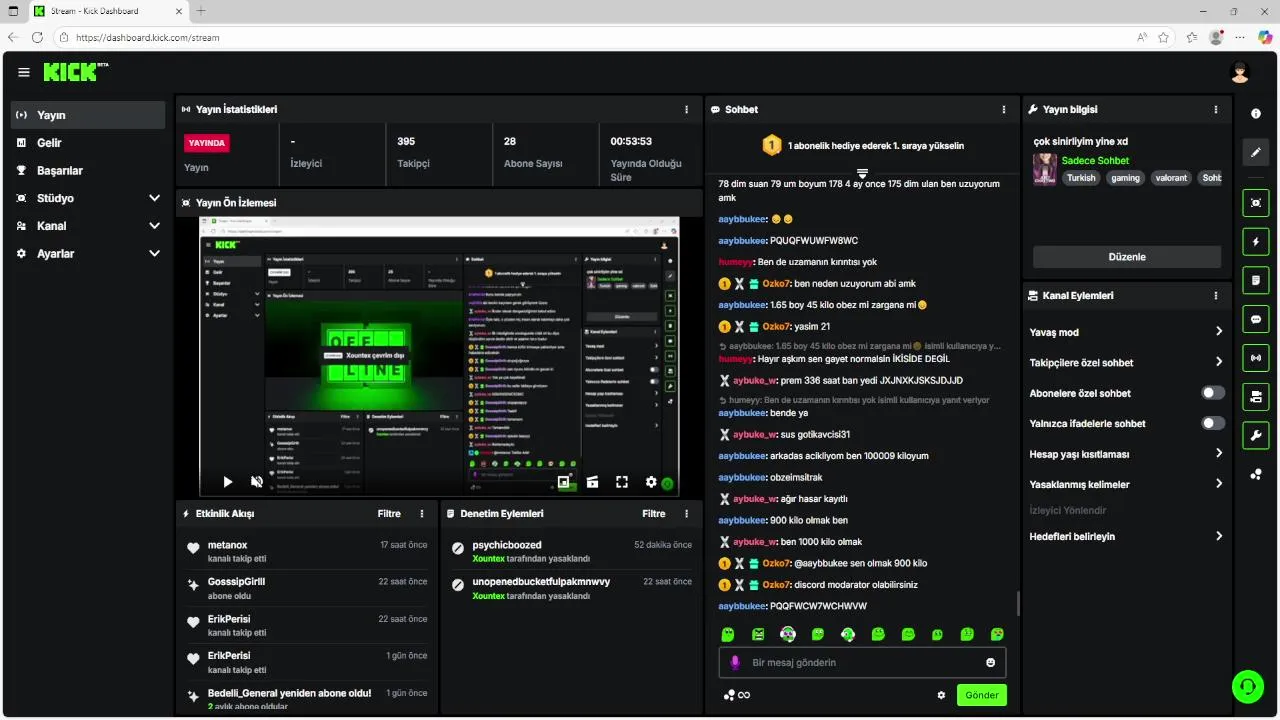Open the Kanal Eylemleri panel three-dot menu
The width and height of the screenshot is (1280, 720).
pos(1216,296)
